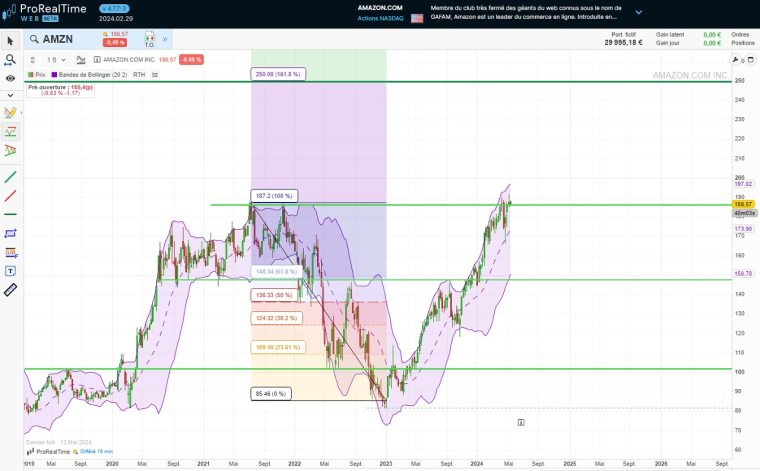This screenshot has width=760, height=471.
Task: Choose the text annotation tool
Action: [10, 271]
